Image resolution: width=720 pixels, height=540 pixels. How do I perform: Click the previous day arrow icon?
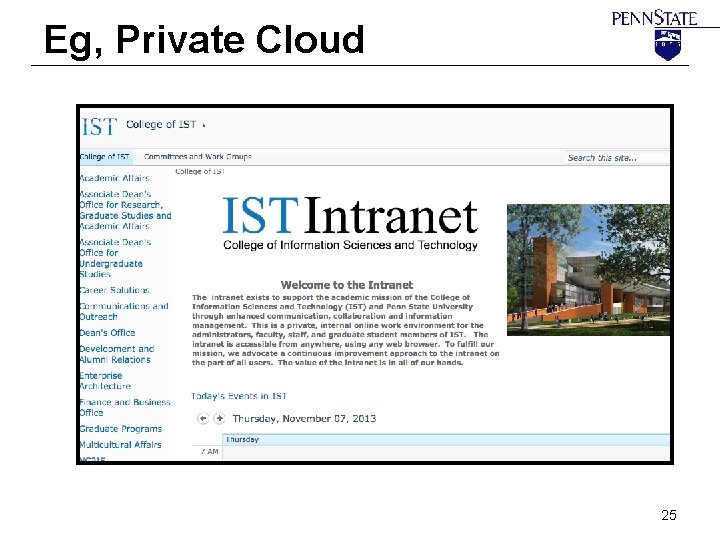[202, 418]
